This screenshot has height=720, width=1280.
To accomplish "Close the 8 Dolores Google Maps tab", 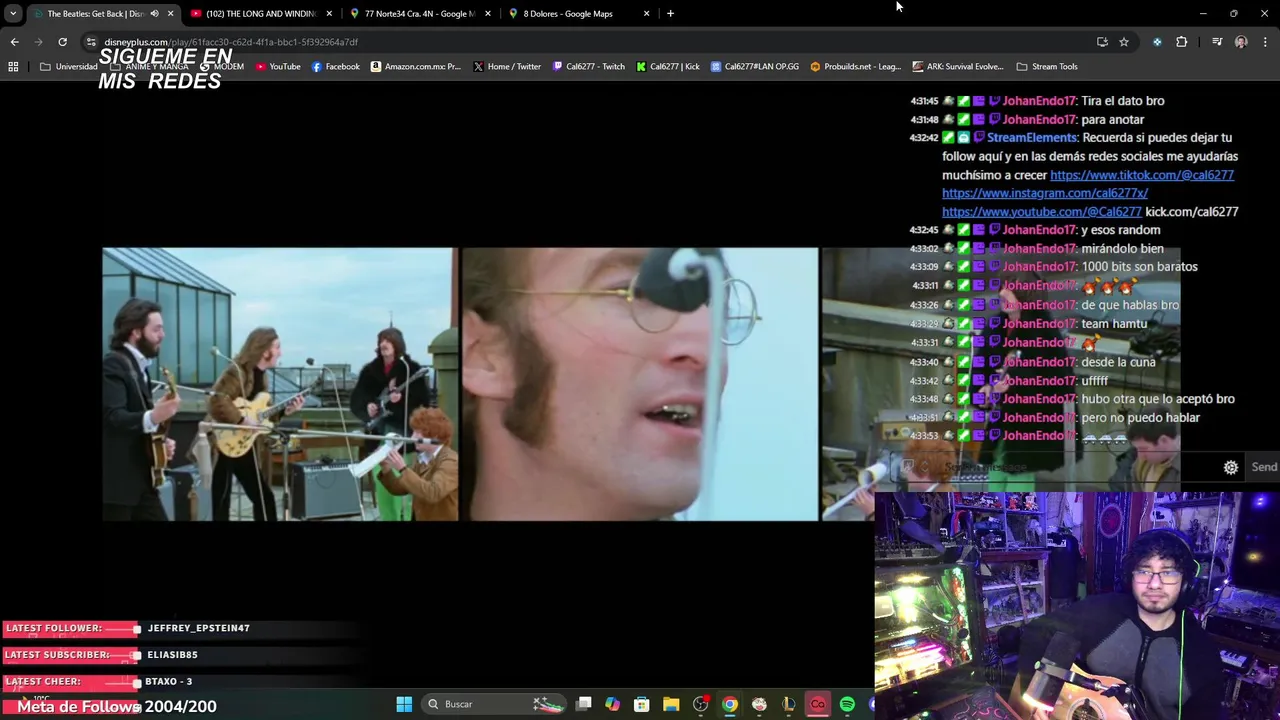I will (646, 14).
